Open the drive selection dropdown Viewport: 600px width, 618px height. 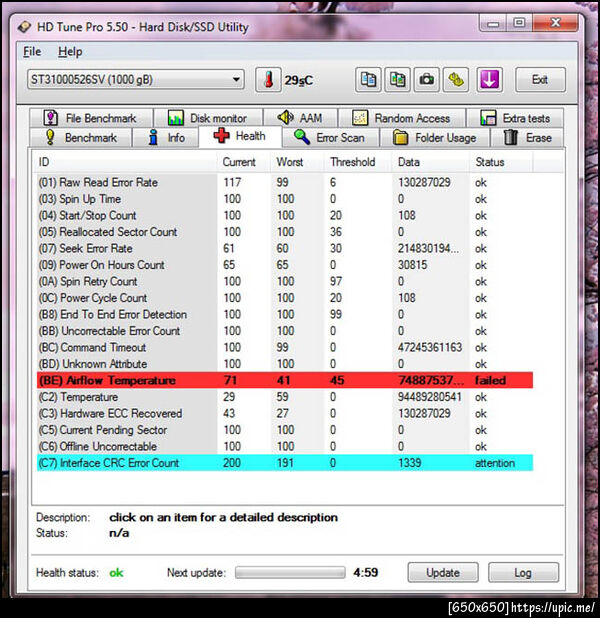pyautogui.click(x=136, y=80)
